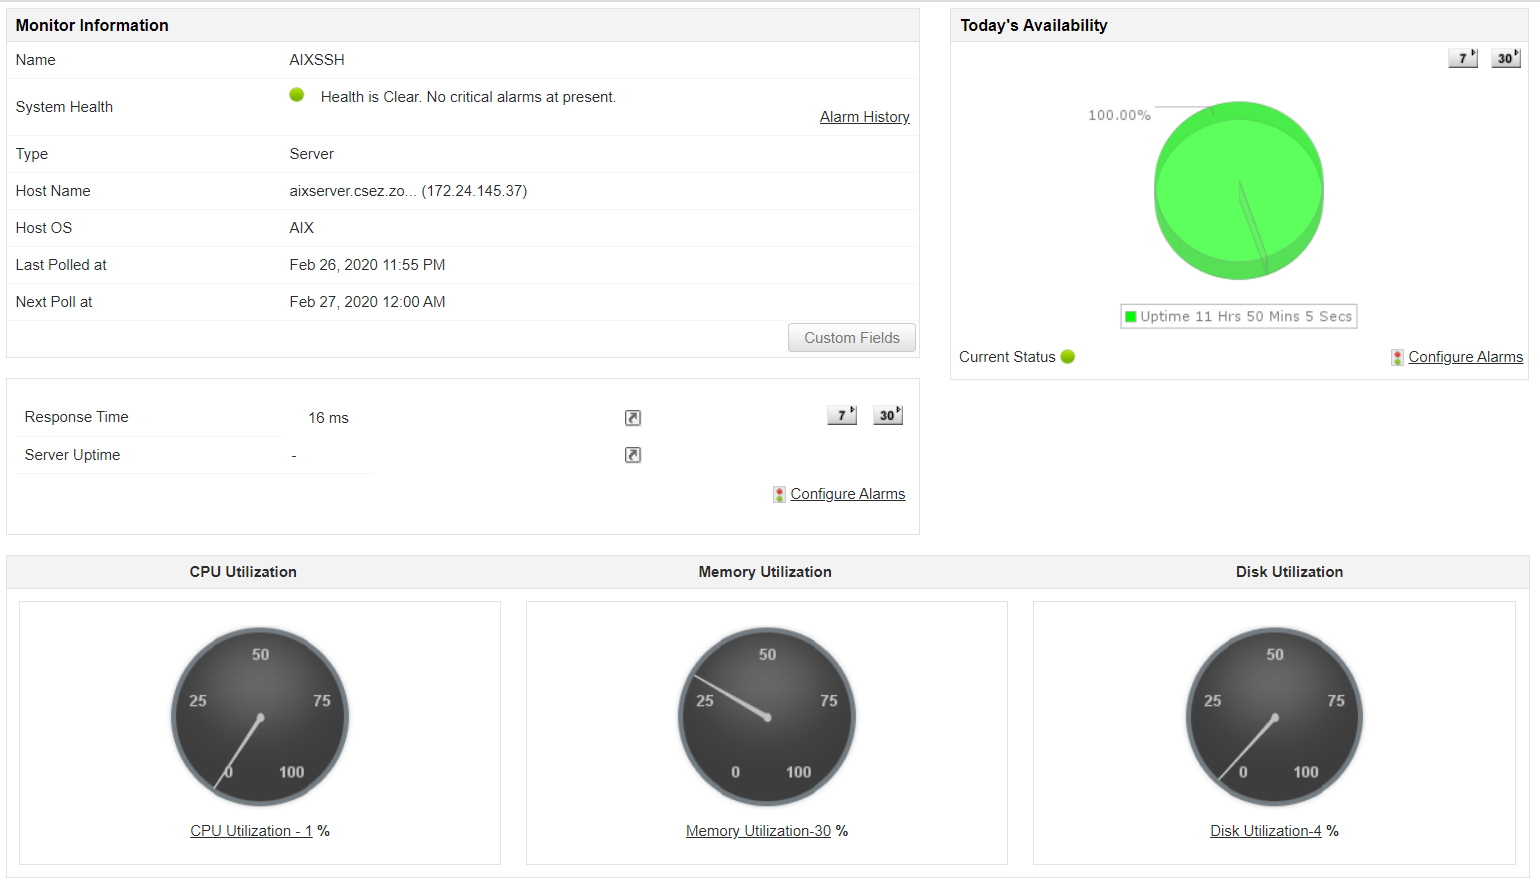Click the Custom Fields button

(x=851, y=337)
